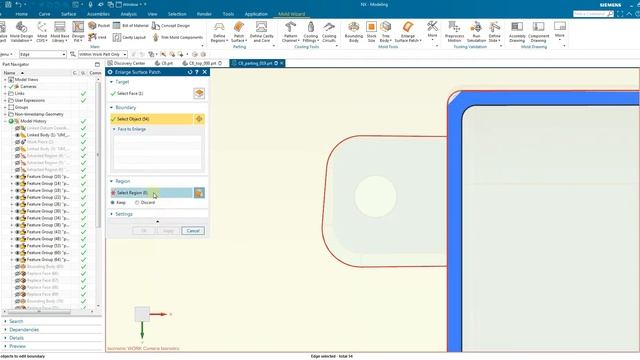
Task: Open the Assemblies ribbon tab
Action: coord(98,14)
